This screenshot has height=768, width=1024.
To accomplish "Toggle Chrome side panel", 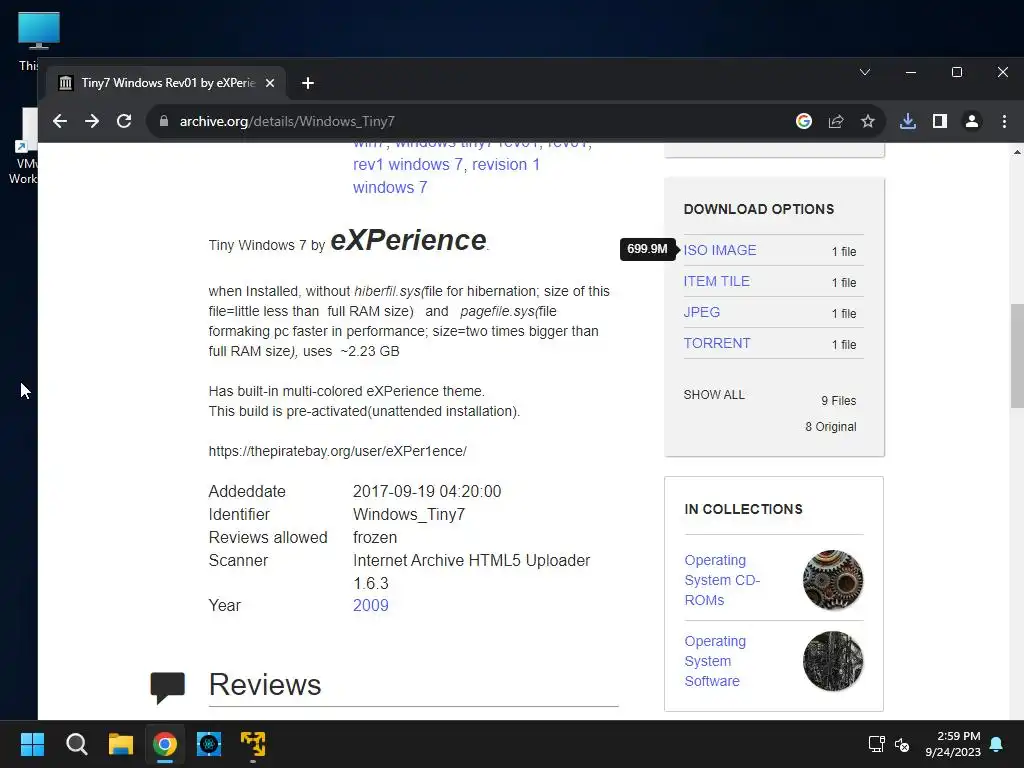I will 940,121.
